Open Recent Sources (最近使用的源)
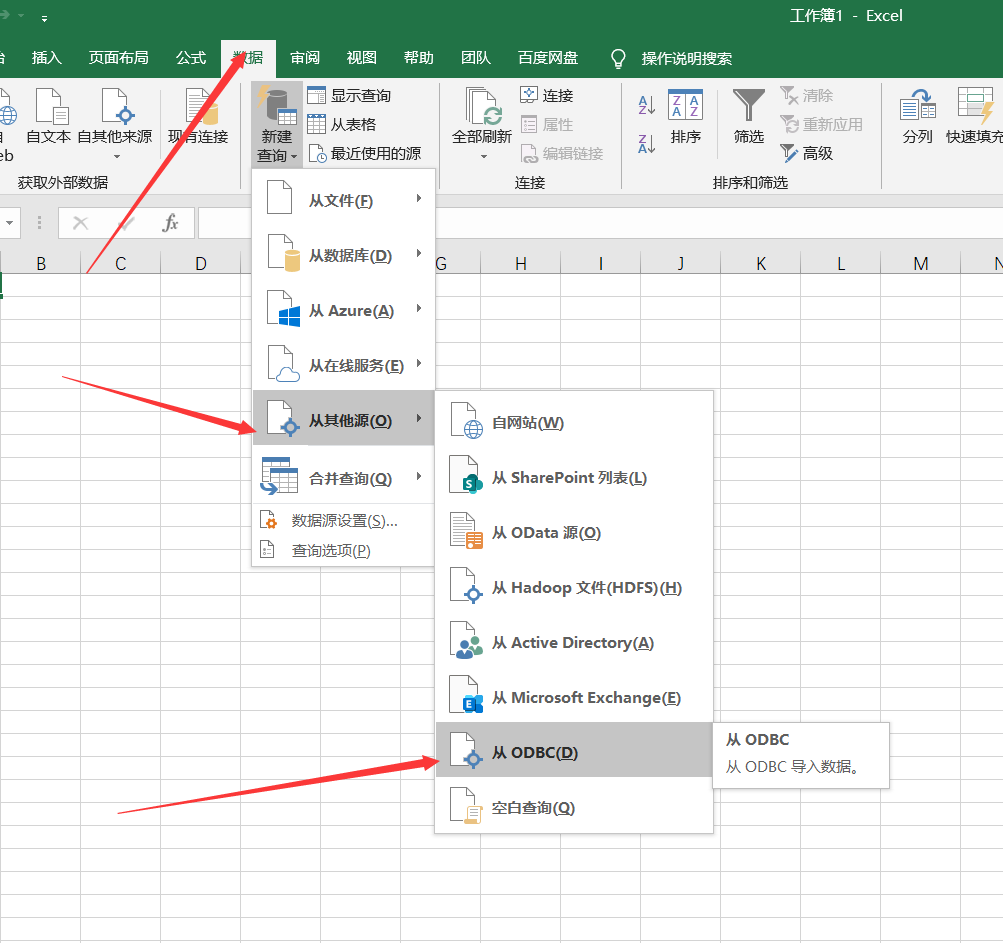 pos(365,154)
